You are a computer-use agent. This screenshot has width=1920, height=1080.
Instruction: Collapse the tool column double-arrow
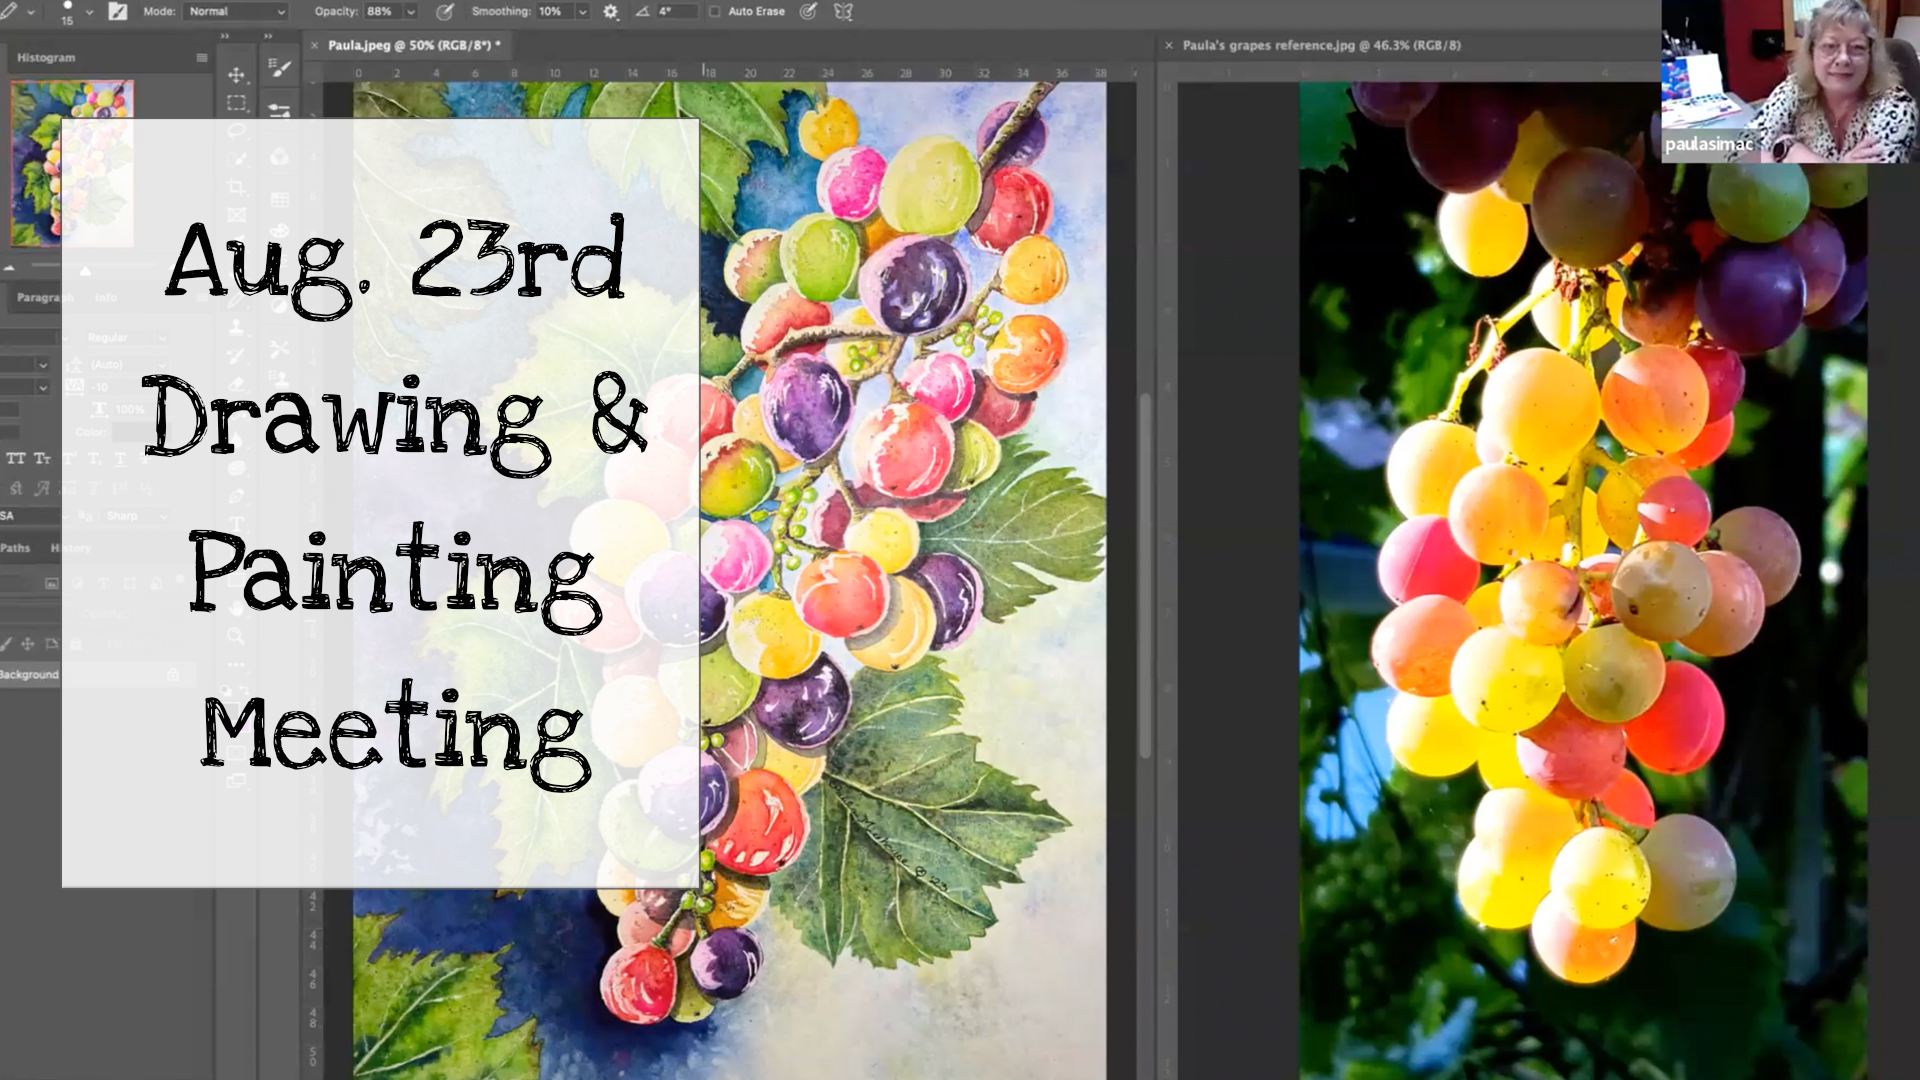click(x=268, y=36)
